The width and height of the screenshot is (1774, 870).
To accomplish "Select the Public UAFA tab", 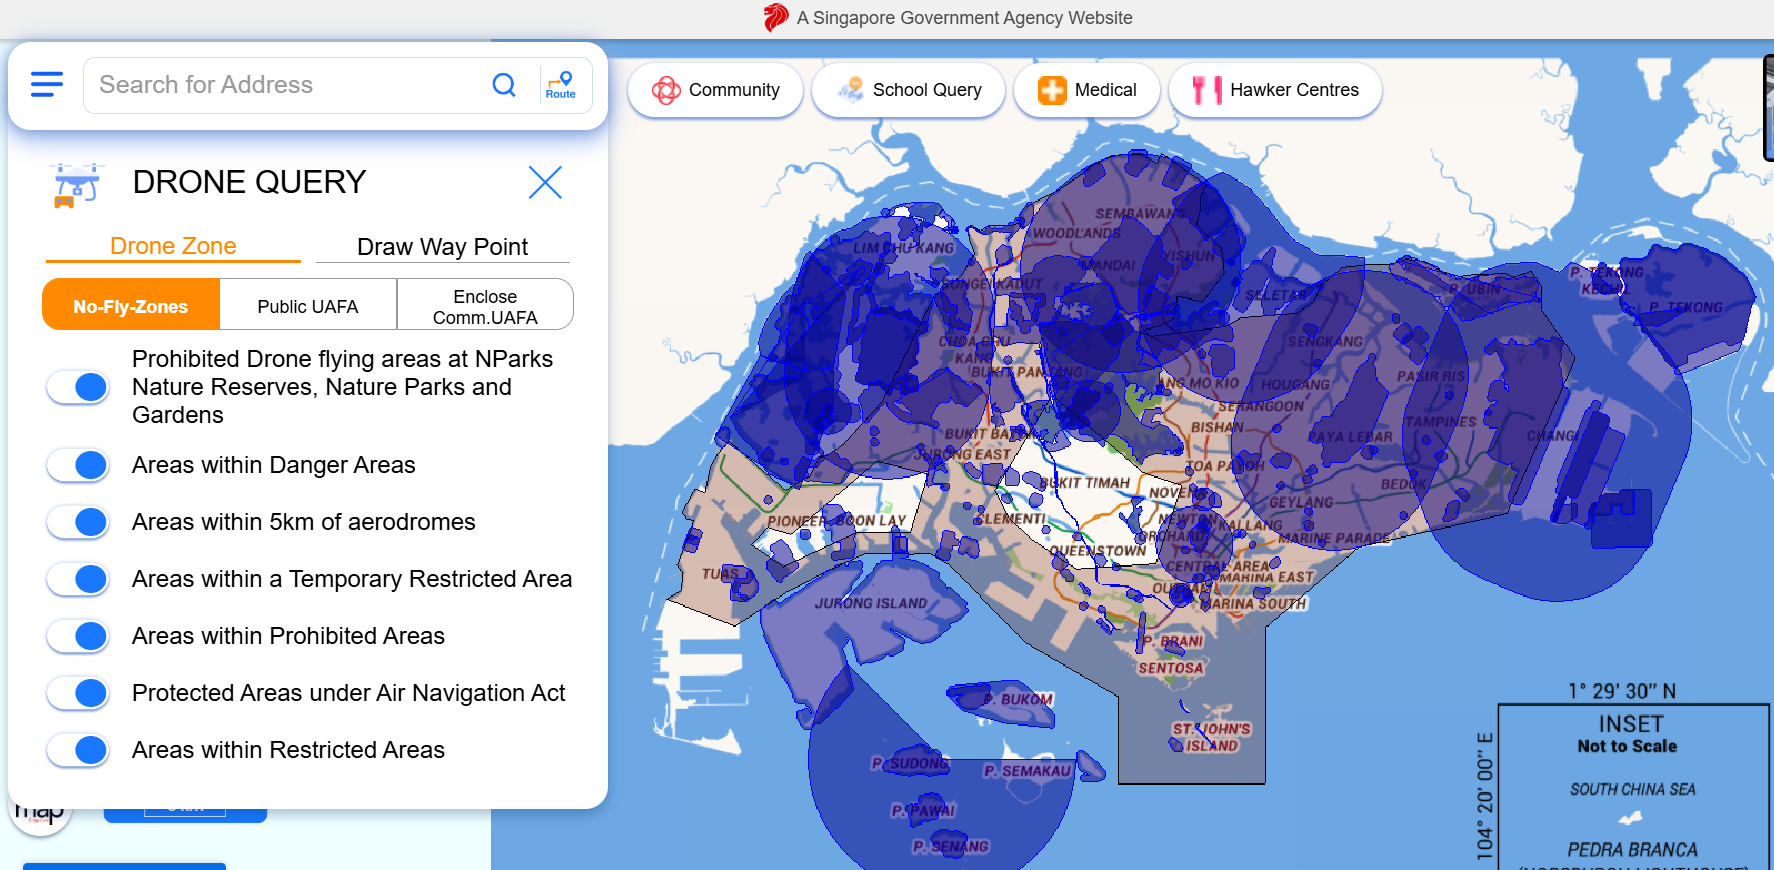I will [x=308, y=306].
